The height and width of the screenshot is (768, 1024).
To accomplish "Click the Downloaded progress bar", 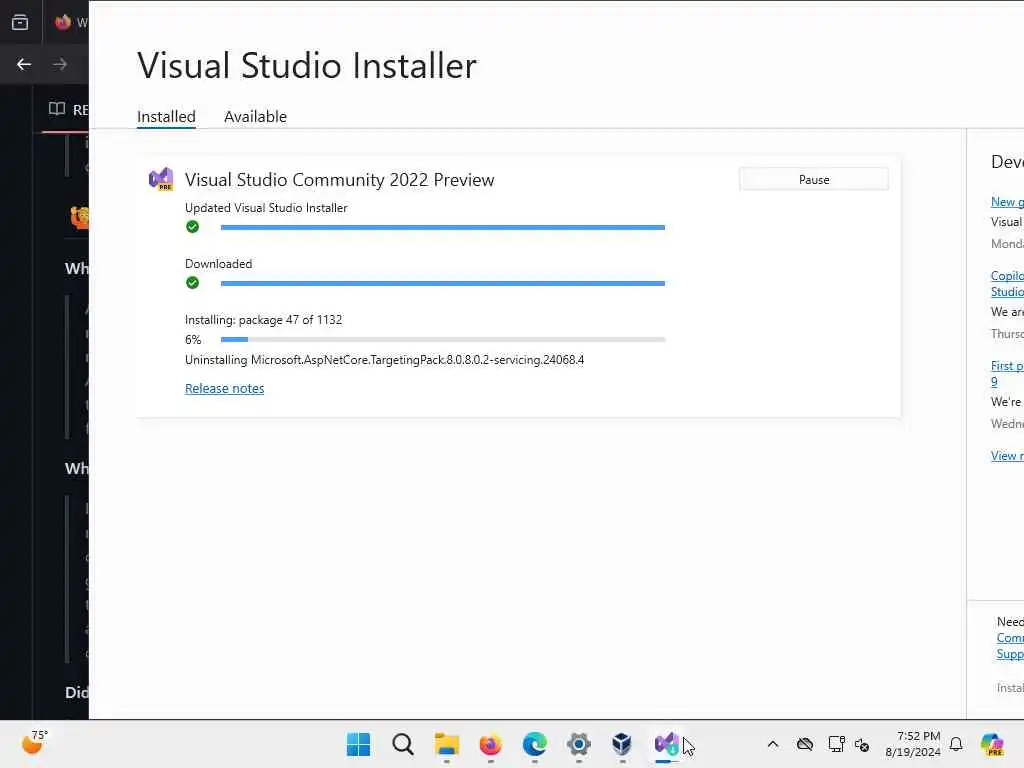I will (443, 283).
